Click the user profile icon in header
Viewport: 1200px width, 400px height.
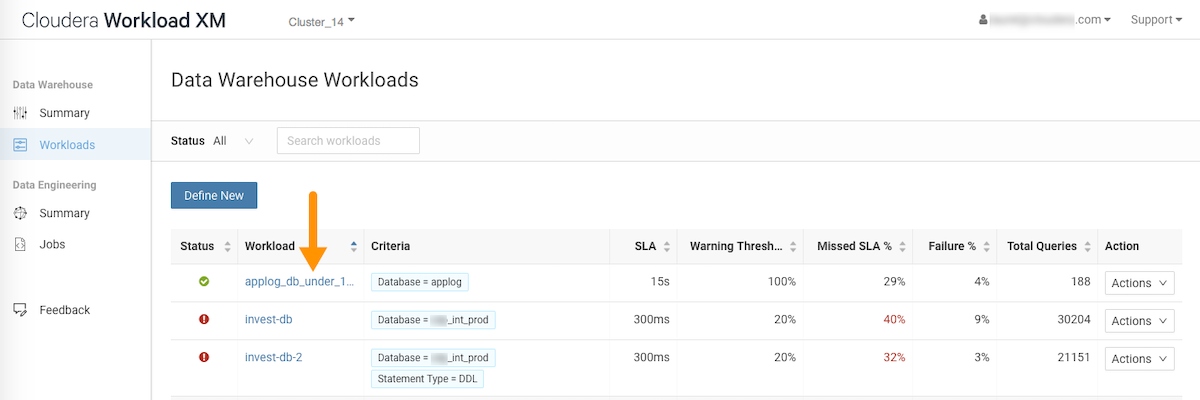[x=983, y=20]
